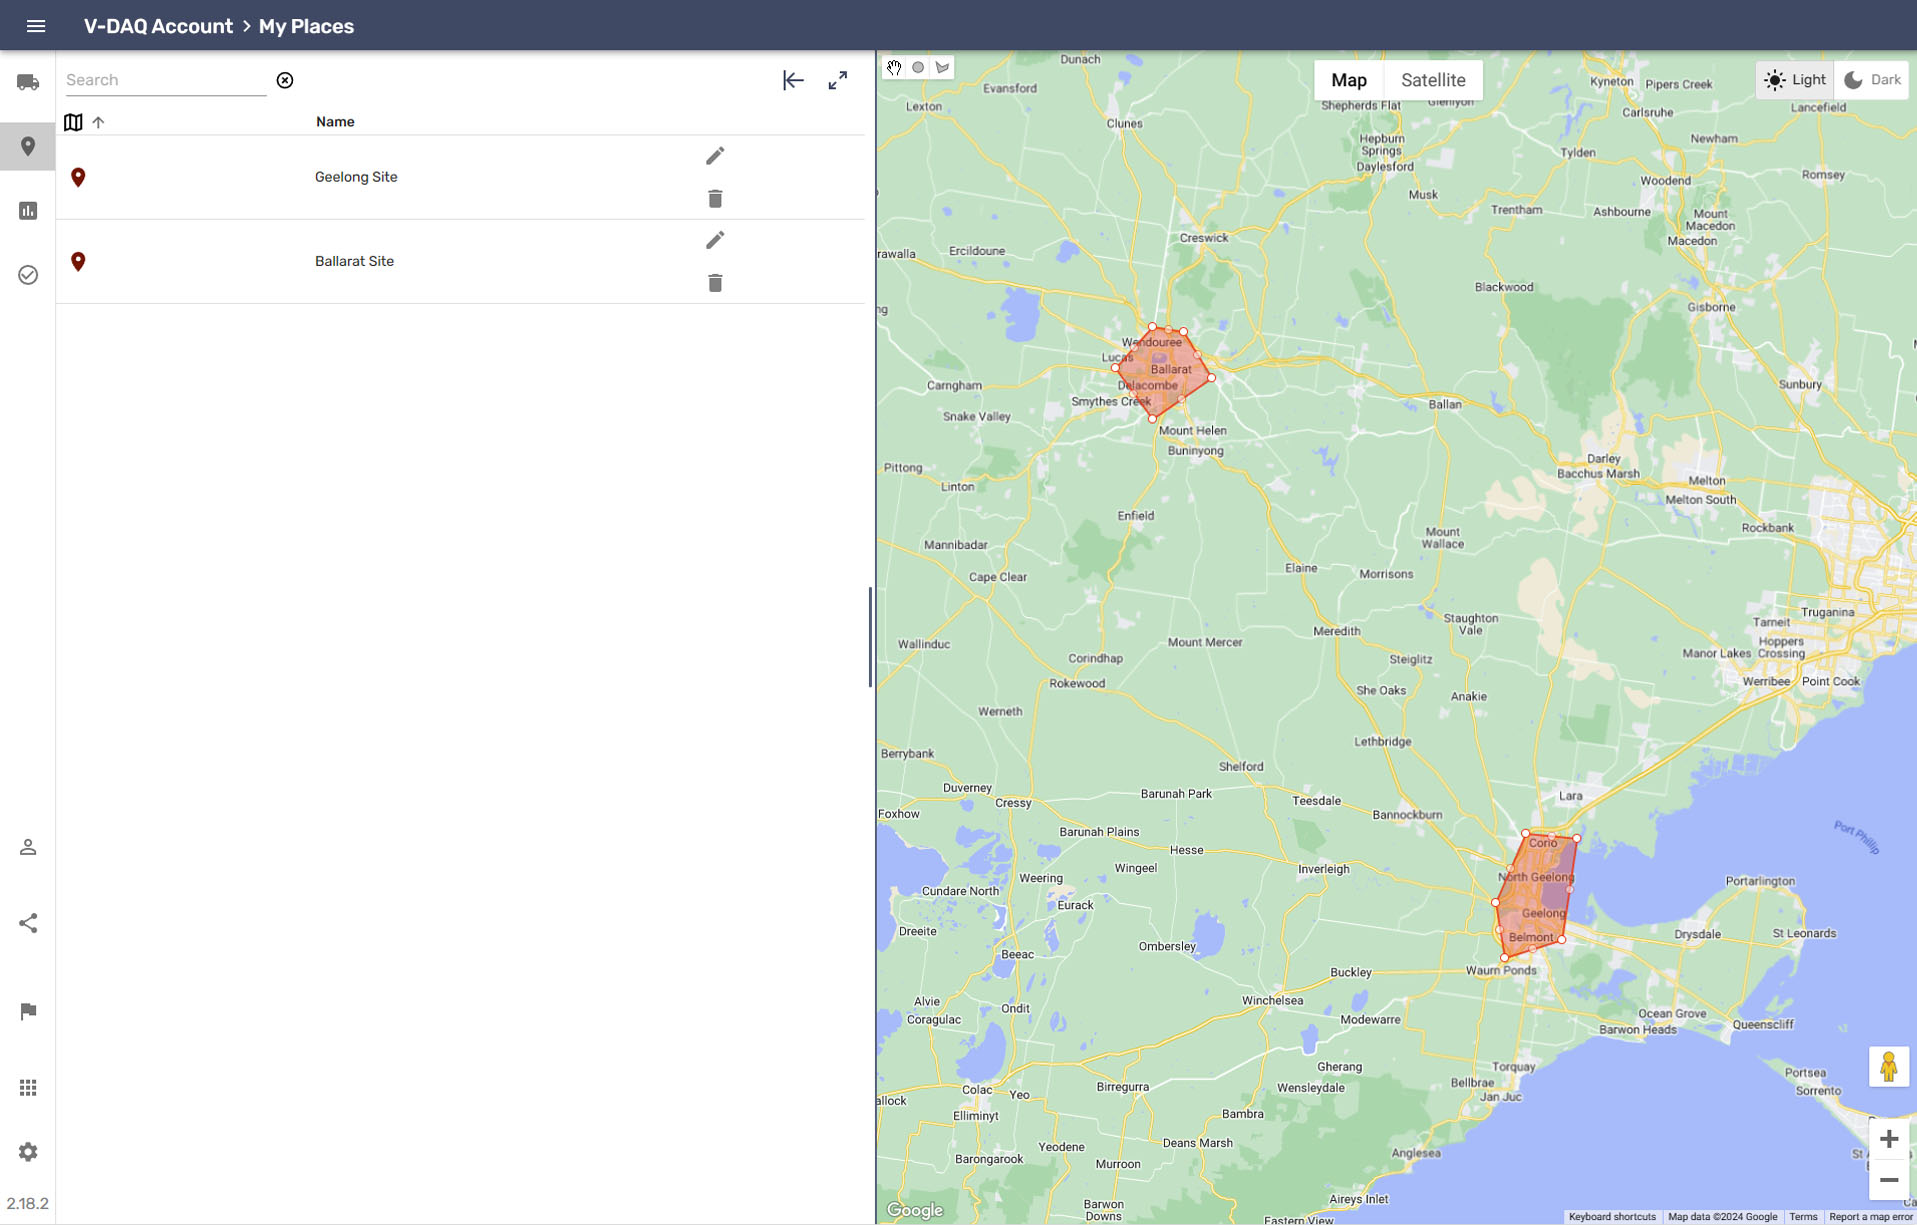Zoom in on the map
This screenshot has height=1225, width=1917.
[1888, 1139]
